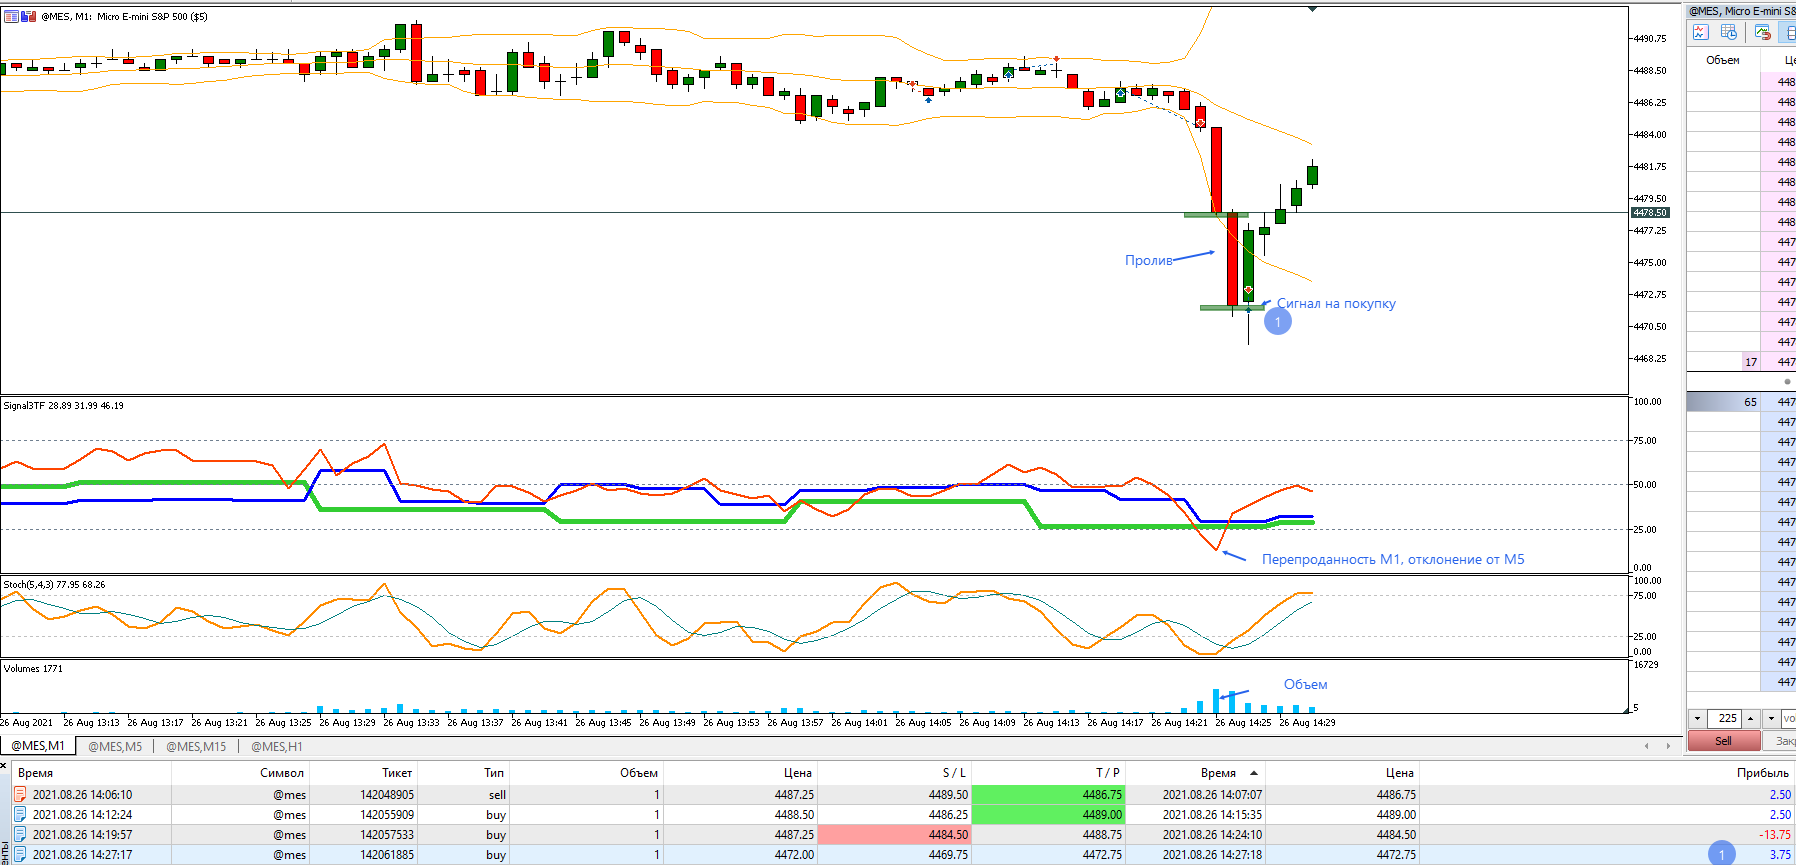
Task: Select the 'Сигнал на покупку' chart annotation
Action: (x=1336, y=304)
